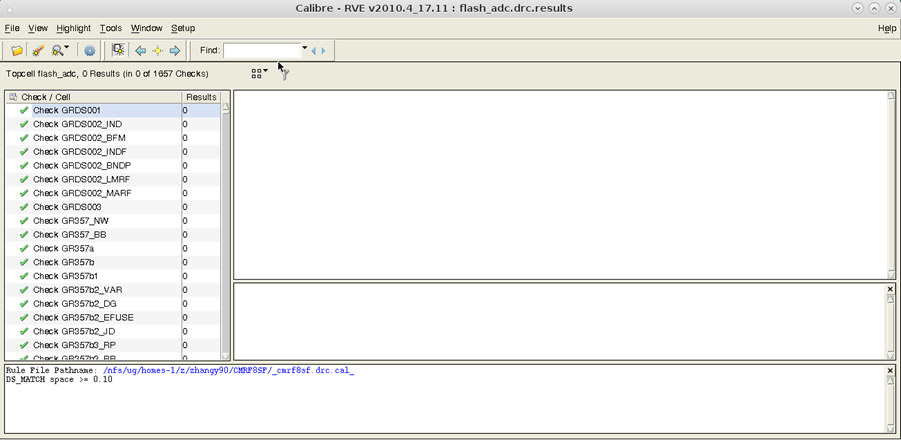Expand the Find history dropdown arrow

click(x=305, y=49)
